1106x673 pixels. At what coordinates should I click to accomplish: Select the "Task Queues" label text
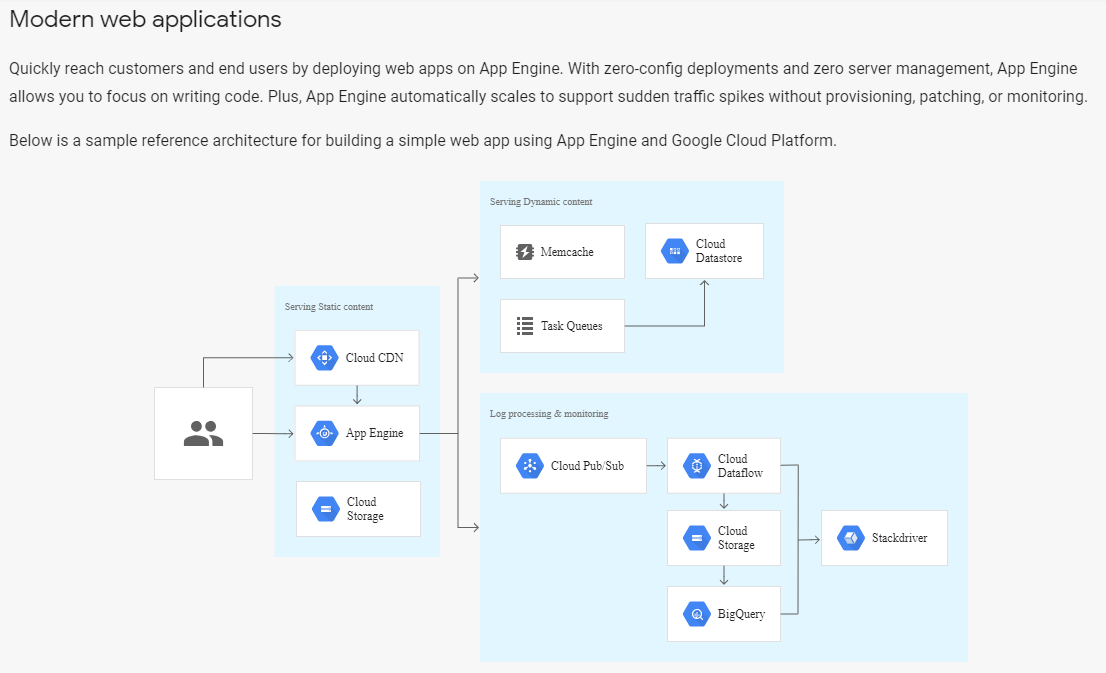(571, 326)
